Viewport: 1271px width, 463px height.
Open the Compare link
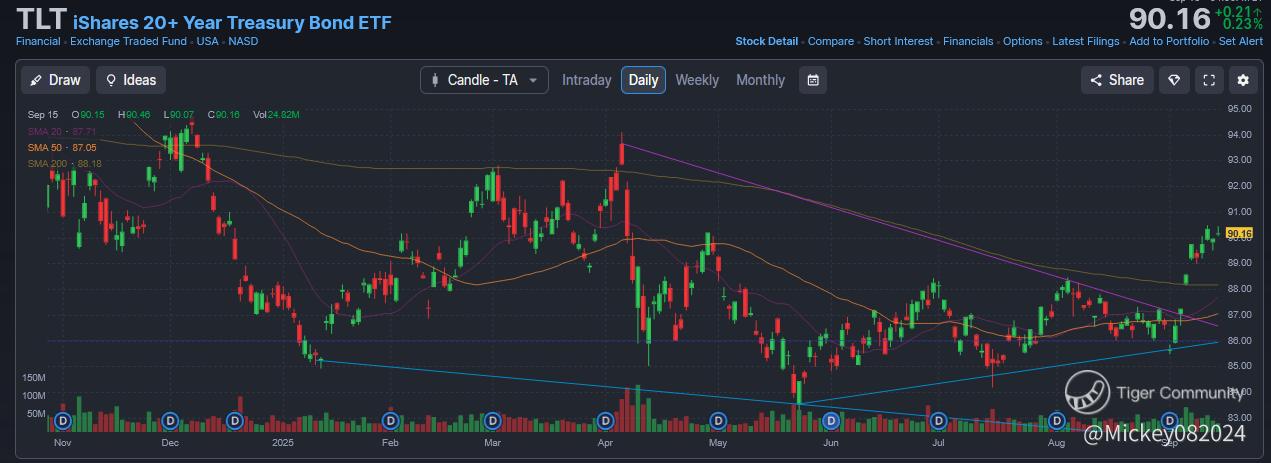click(x=831, y=41)
